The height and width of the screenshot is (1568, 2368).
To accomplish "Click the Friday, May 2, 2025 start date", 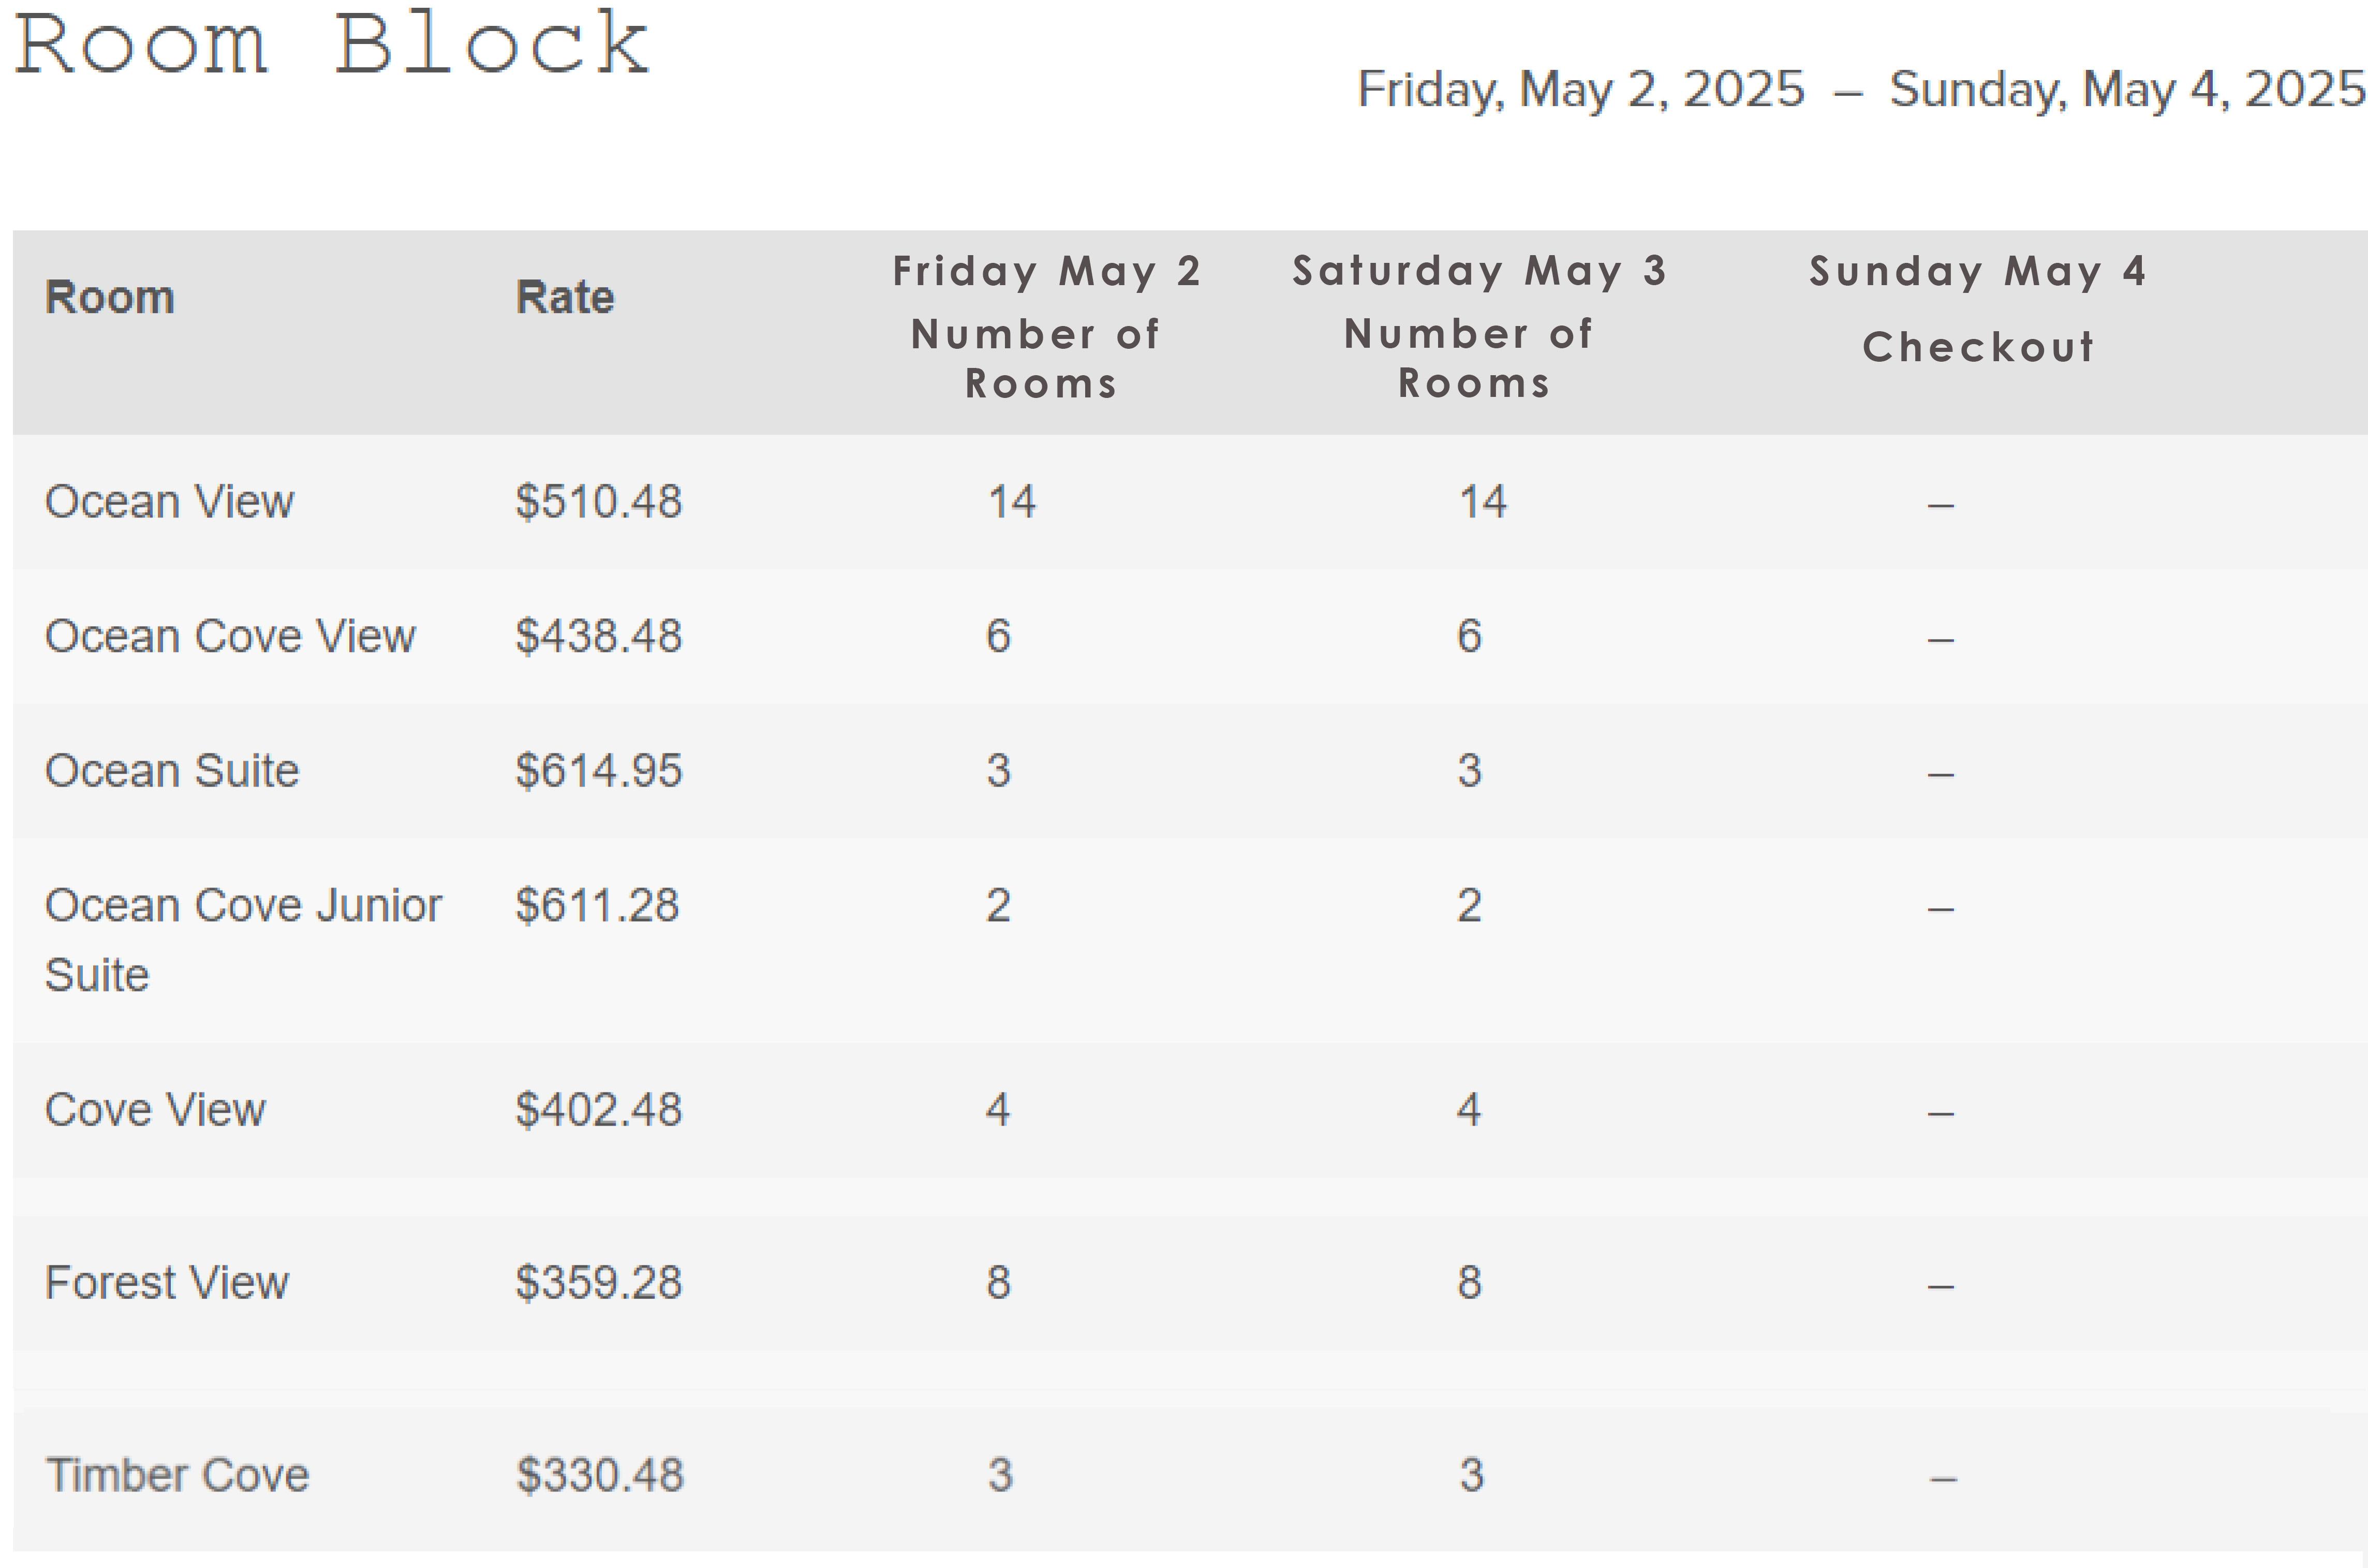I will click(x=1581, y=90).
